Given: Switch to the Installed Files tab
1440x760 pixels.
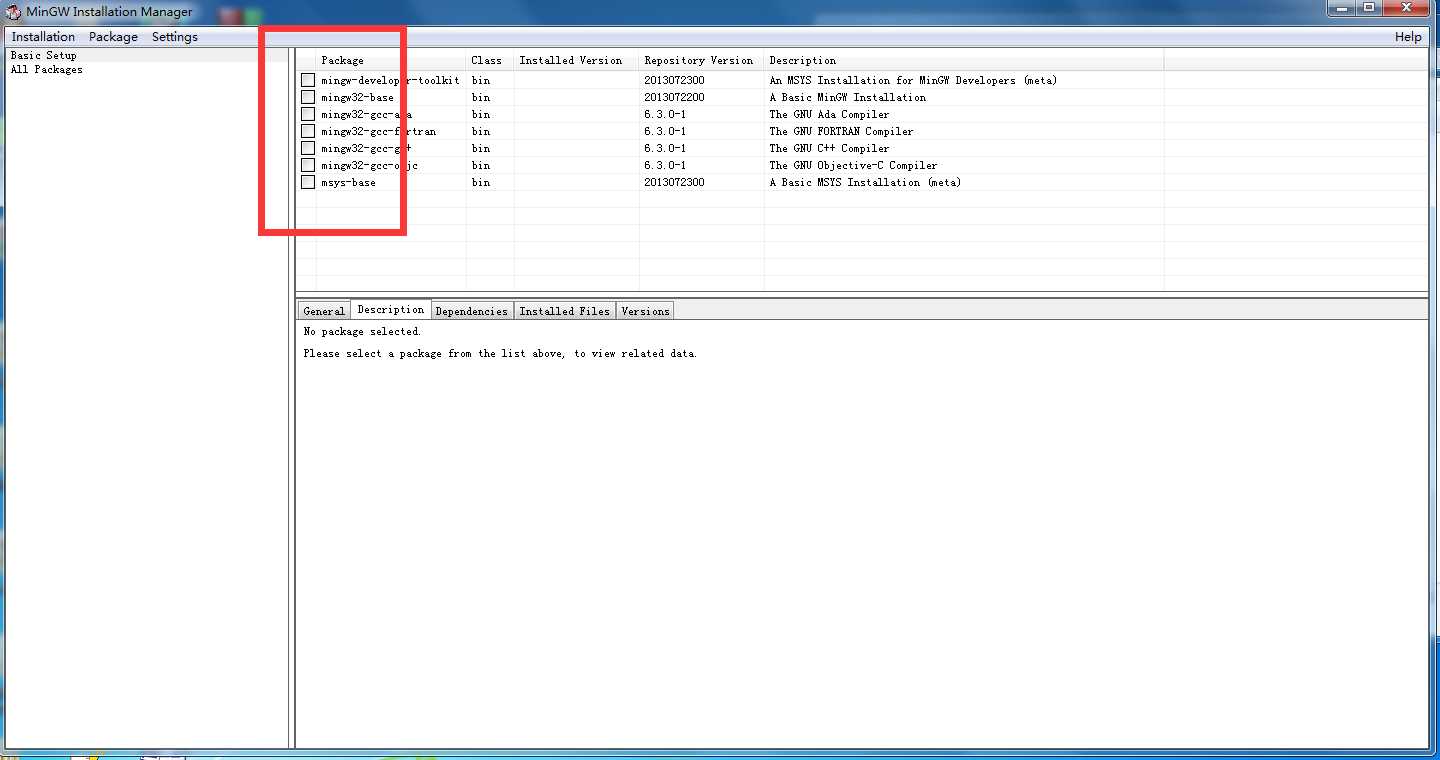Looking at the screenshot, I should pyautogui.click(x=564, y=311).
